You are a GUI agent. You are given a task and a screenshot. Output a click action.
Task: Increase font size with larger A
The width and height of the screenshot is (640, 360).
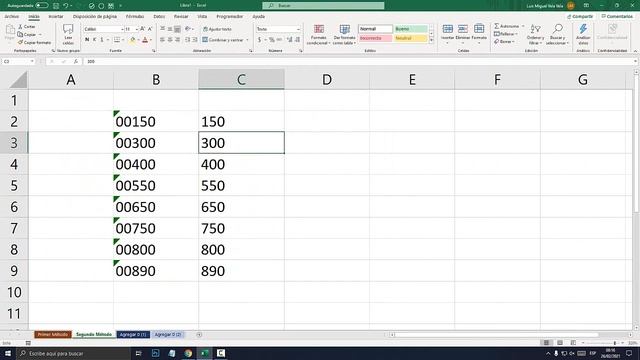pyautogui.click(x=142, y=29)
